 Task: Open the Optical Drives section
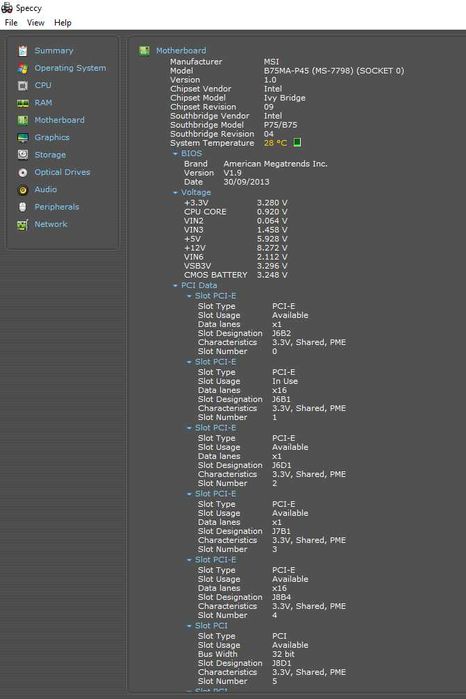[x=62, y=173]
